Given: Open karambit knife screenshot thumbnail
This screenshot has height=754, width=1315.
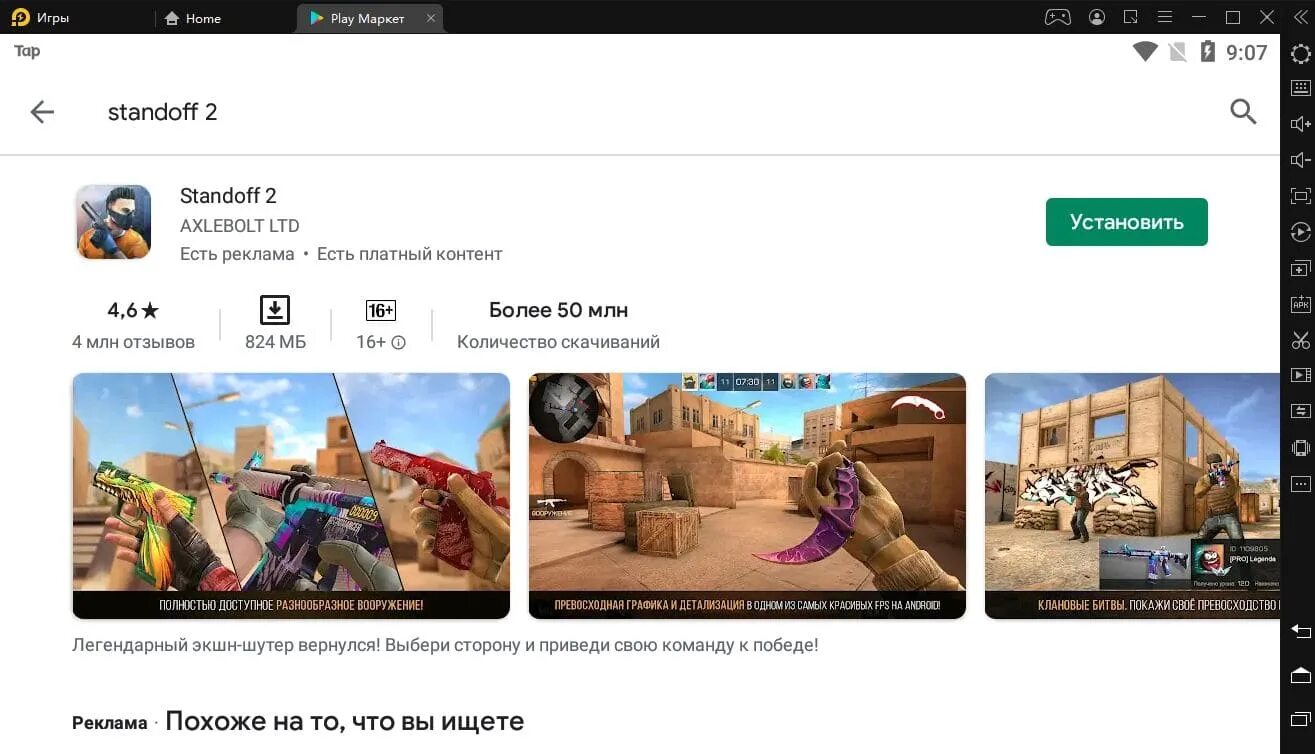Looking at the screenshot, I should tap(747, 496).
